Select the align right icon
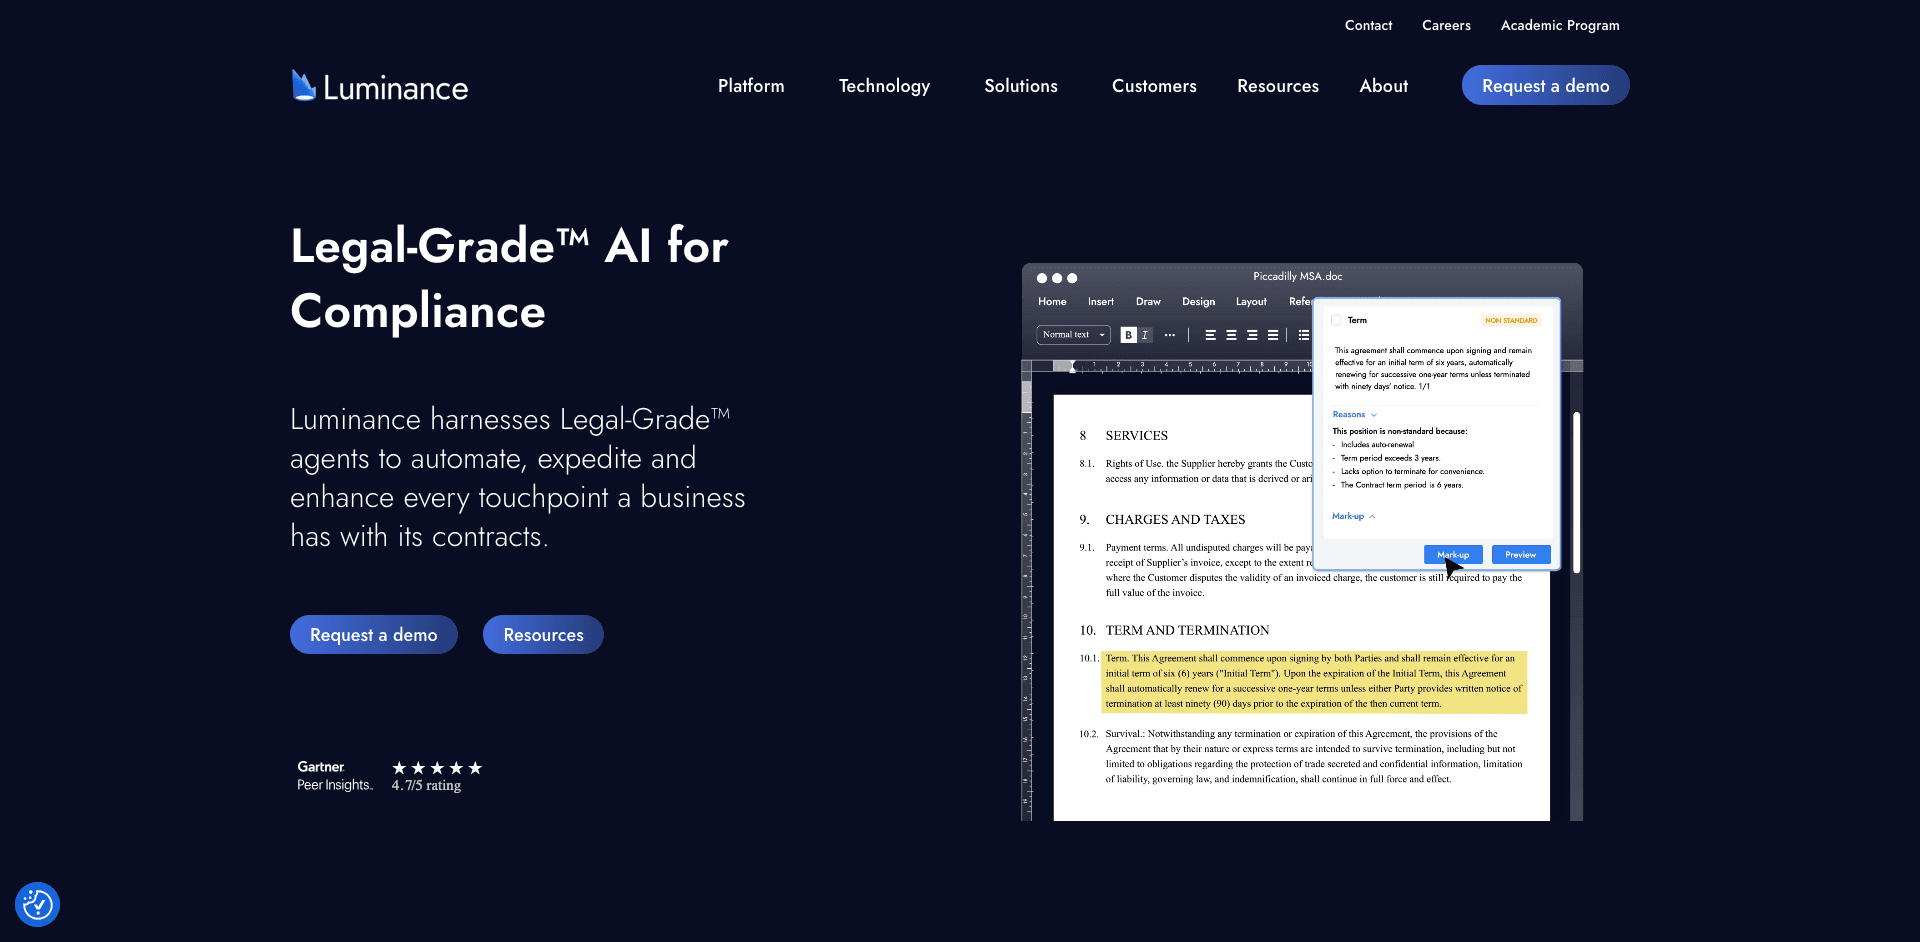The width and height of the screenshot is (1920, 942). click(1252, 335)
